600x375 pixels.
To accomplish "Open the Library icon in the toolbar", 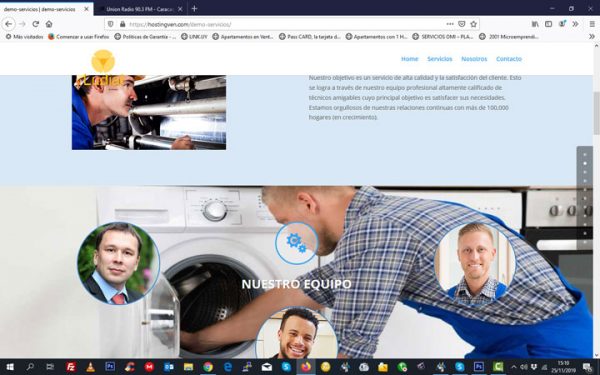I will tap(535, 24).
